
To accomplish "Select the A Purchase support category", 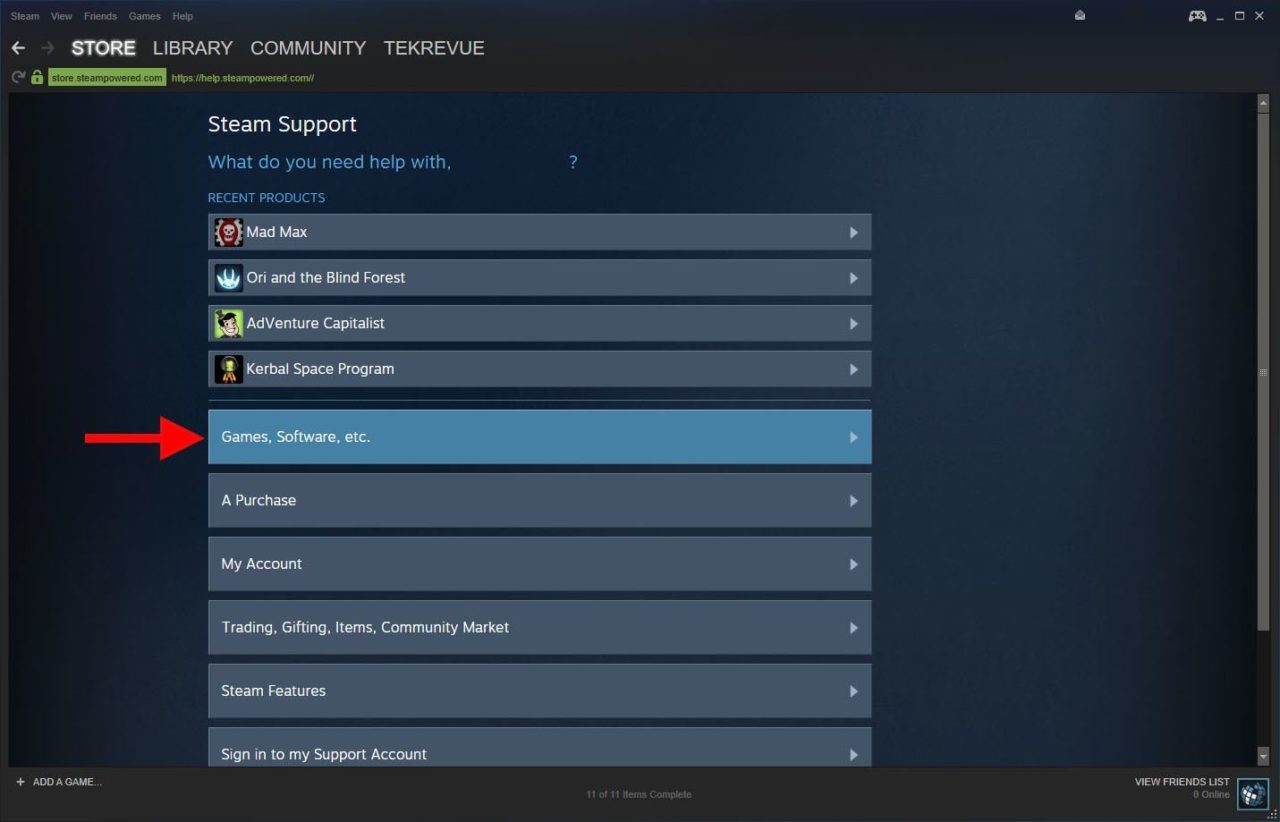I will coord(539,500).
